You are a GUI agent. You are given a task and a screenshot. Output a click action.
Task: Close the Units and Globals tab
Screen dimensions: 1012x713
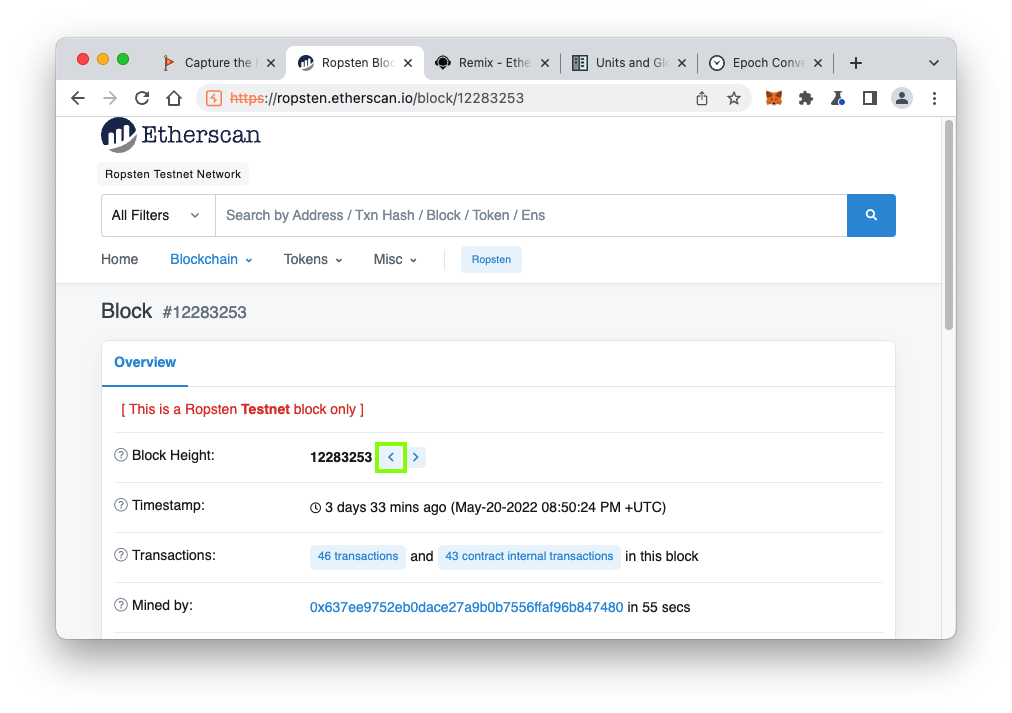(682, 63)
